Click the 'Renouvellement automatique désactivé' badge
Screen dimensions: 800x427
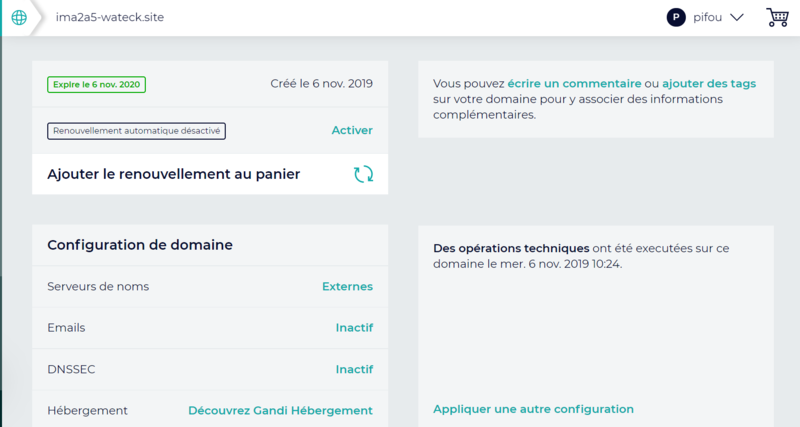pyautogui.click(x=137, y=130)
